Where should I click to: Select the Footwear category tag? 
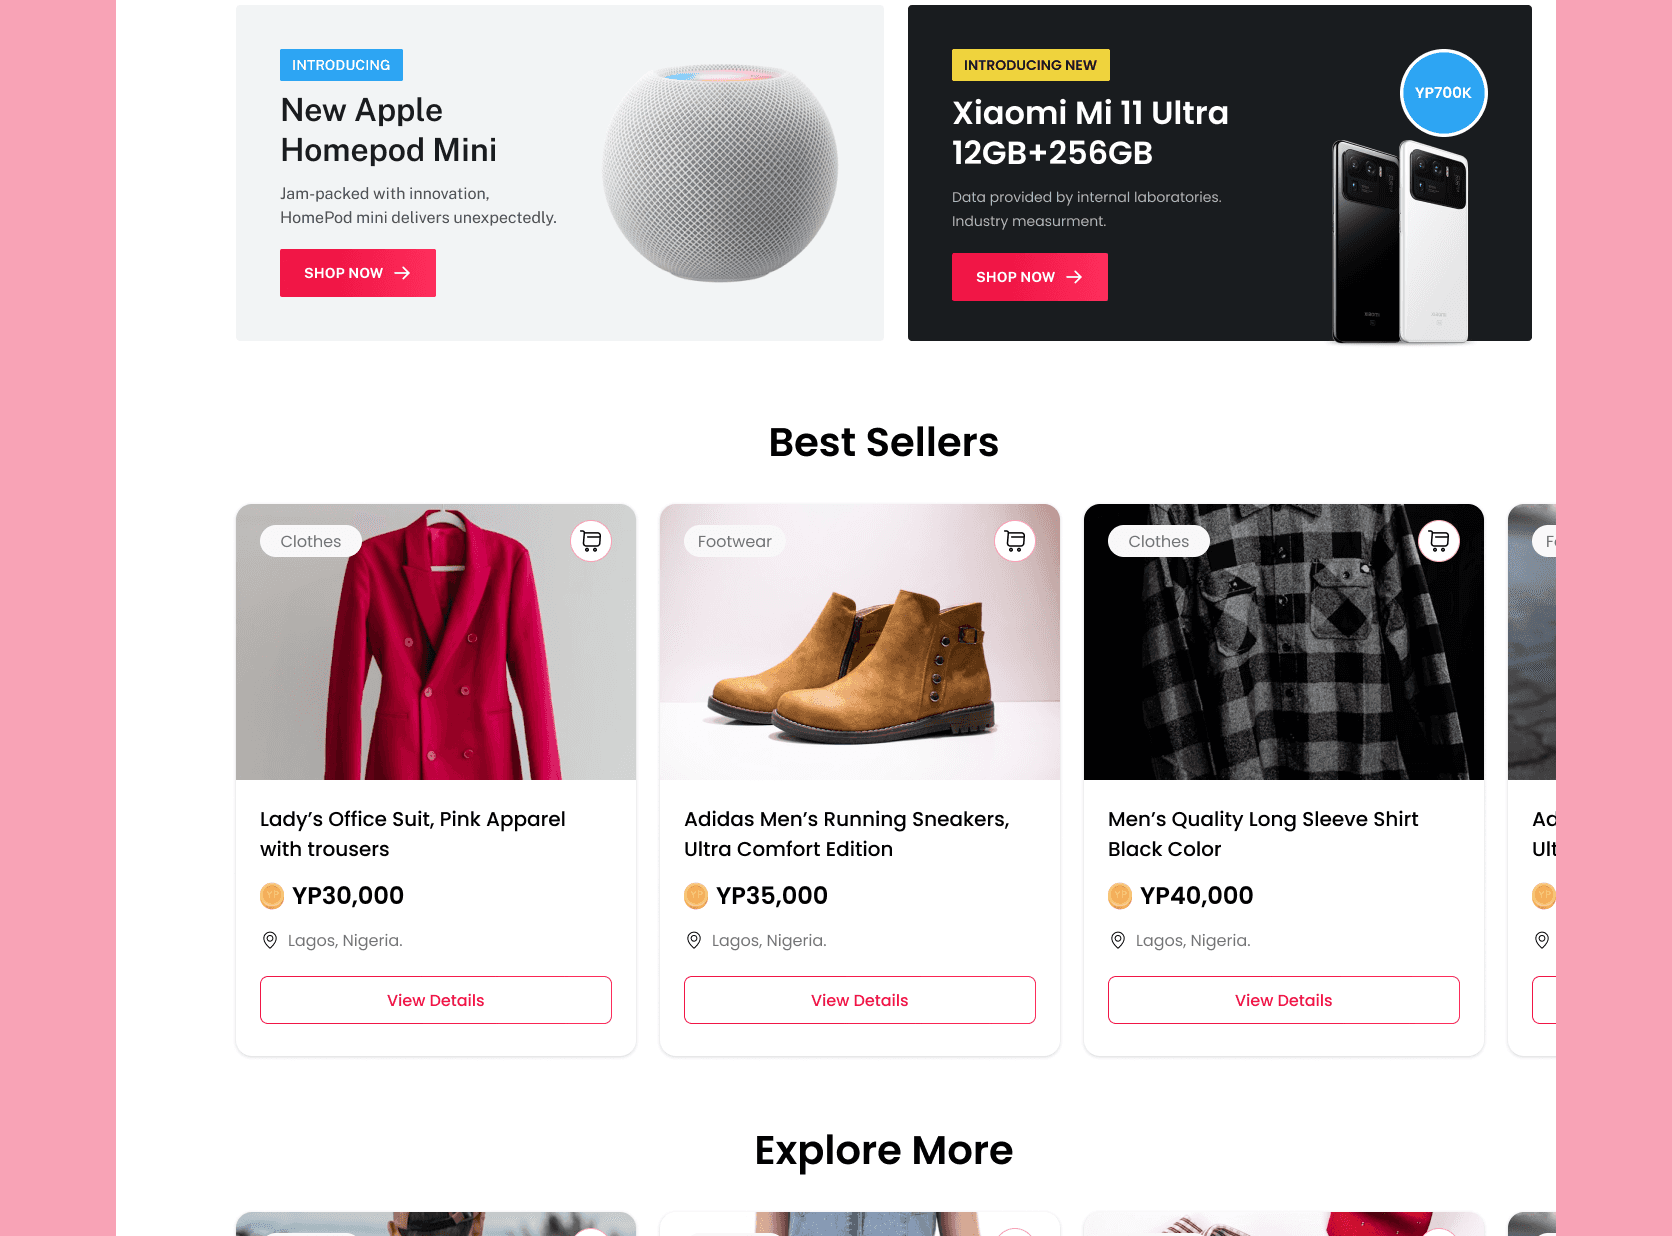tap(735, 541)
